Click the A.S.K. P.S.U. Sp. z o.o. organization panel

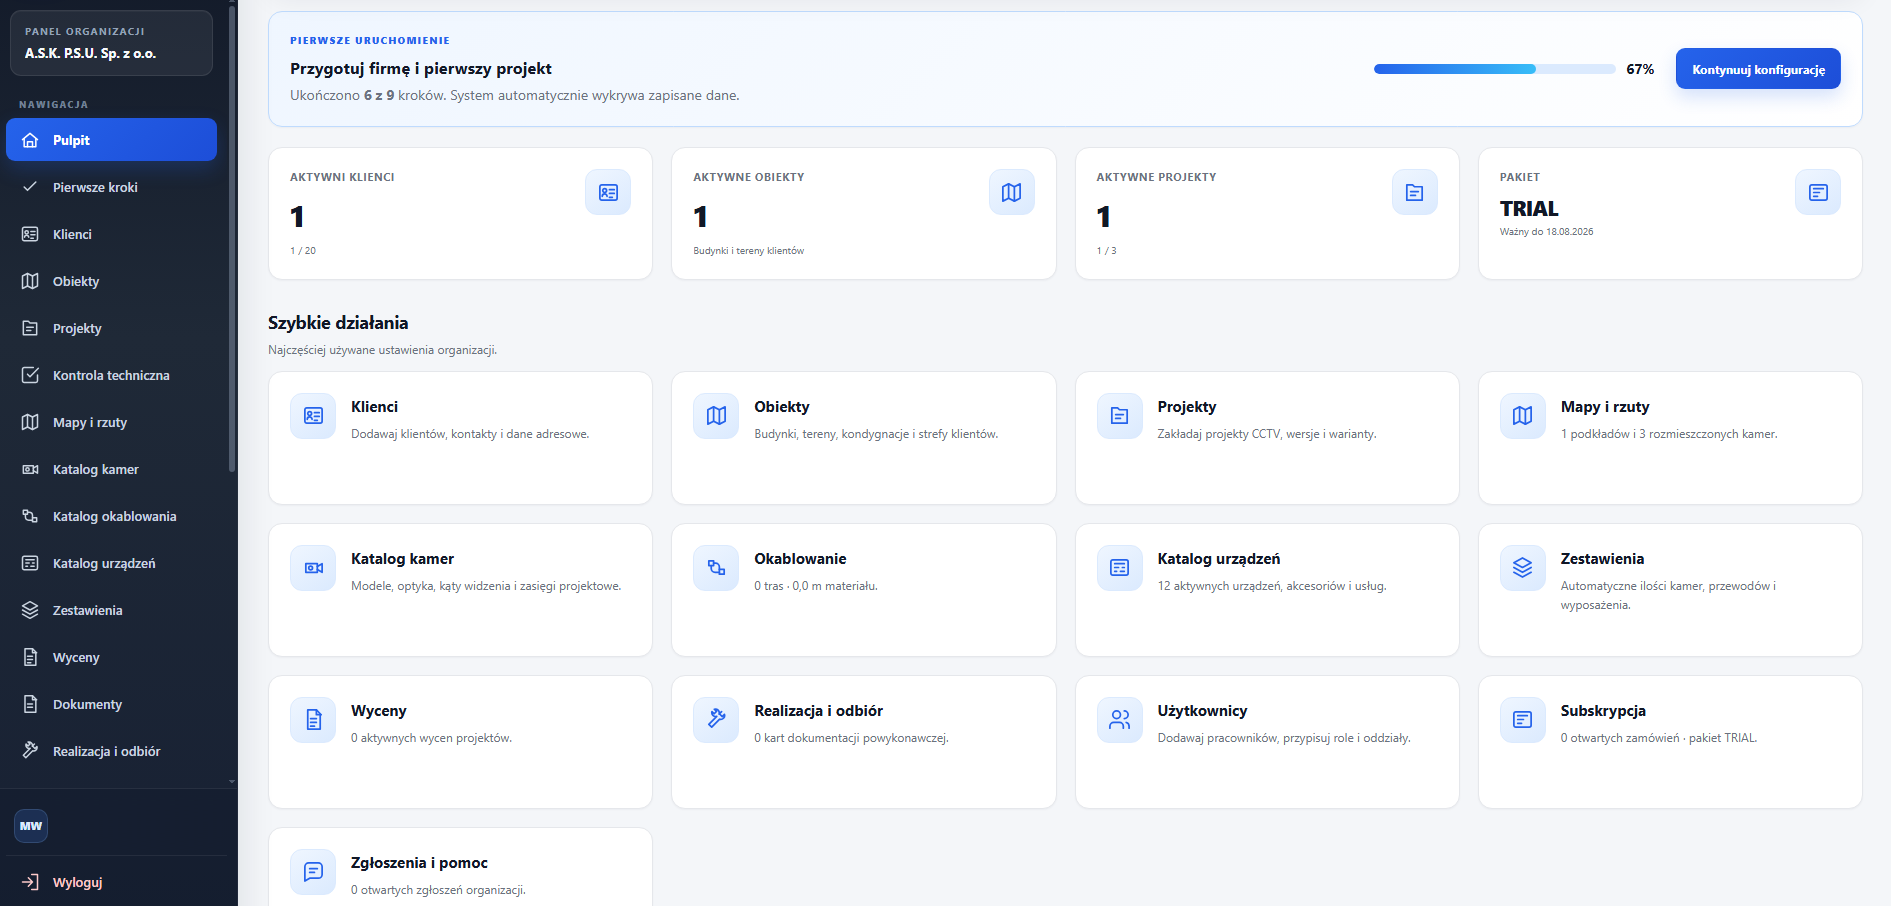pos(111,43)
